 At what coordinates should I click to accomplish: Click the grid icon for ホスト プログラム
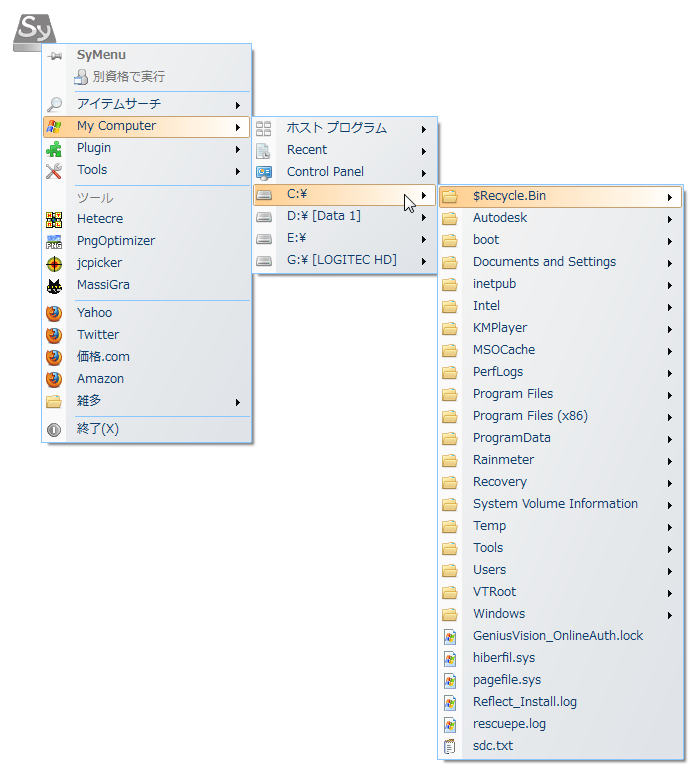(264, 129)
